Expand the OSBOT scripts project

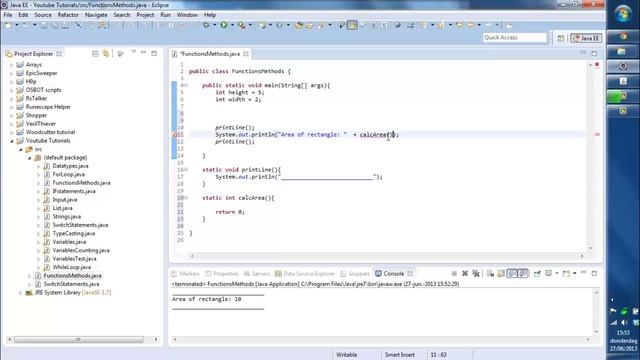tap(11, 90)
